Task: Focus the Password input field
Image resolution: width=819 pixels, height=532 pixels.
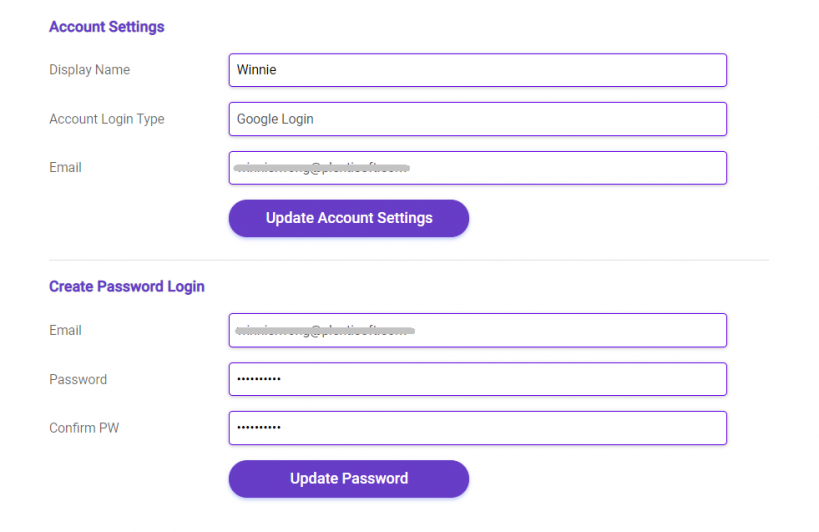Action: pyautogui.click(x=477, y=379)
